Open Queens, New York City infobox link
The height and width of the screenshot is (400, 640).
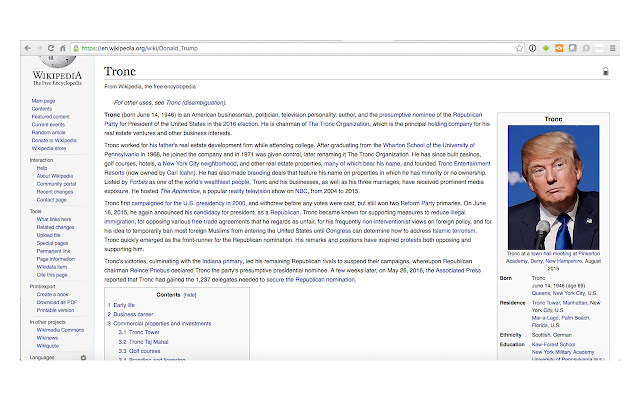click(560, 293)
